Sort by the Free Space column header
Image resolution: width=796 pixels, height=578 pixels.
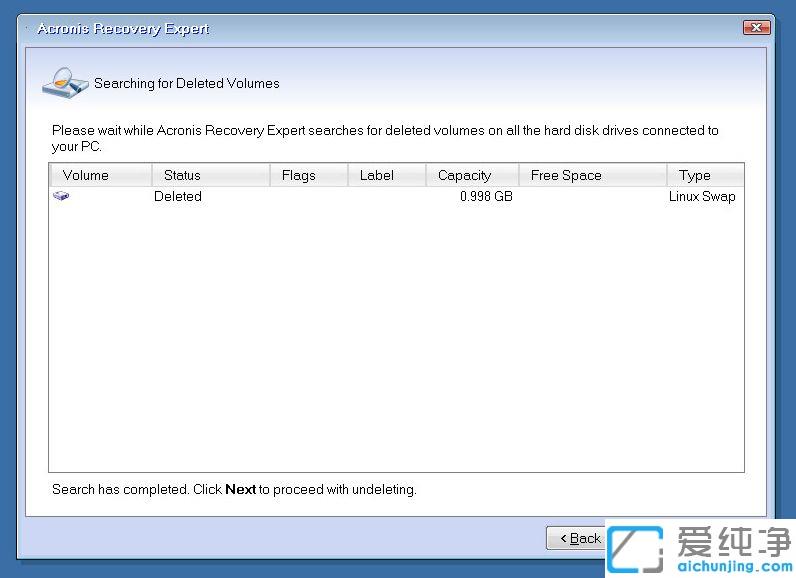tap(593, 175)
